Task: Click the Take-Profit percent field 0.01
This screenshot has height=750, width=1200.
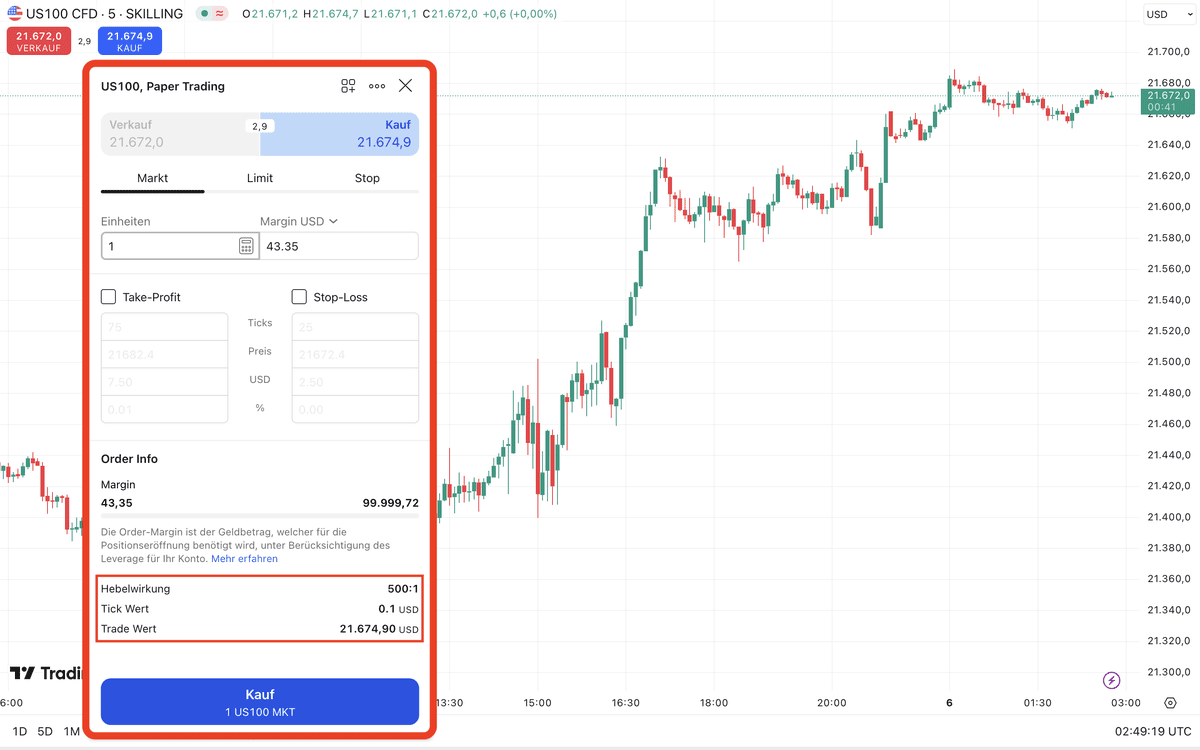Action: 165,409
